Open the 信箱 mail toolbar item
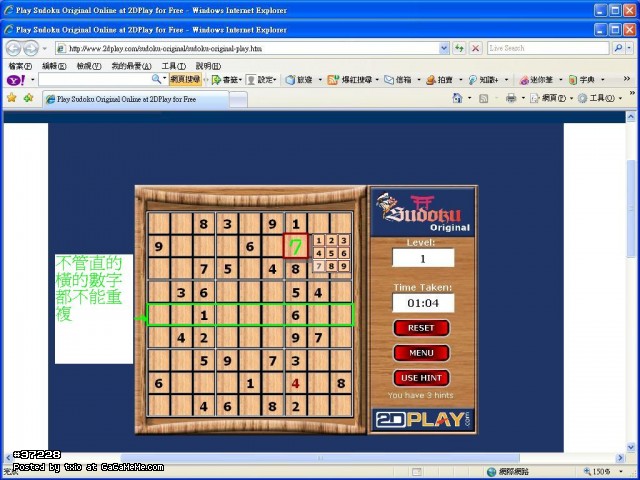 coord(398,80)
